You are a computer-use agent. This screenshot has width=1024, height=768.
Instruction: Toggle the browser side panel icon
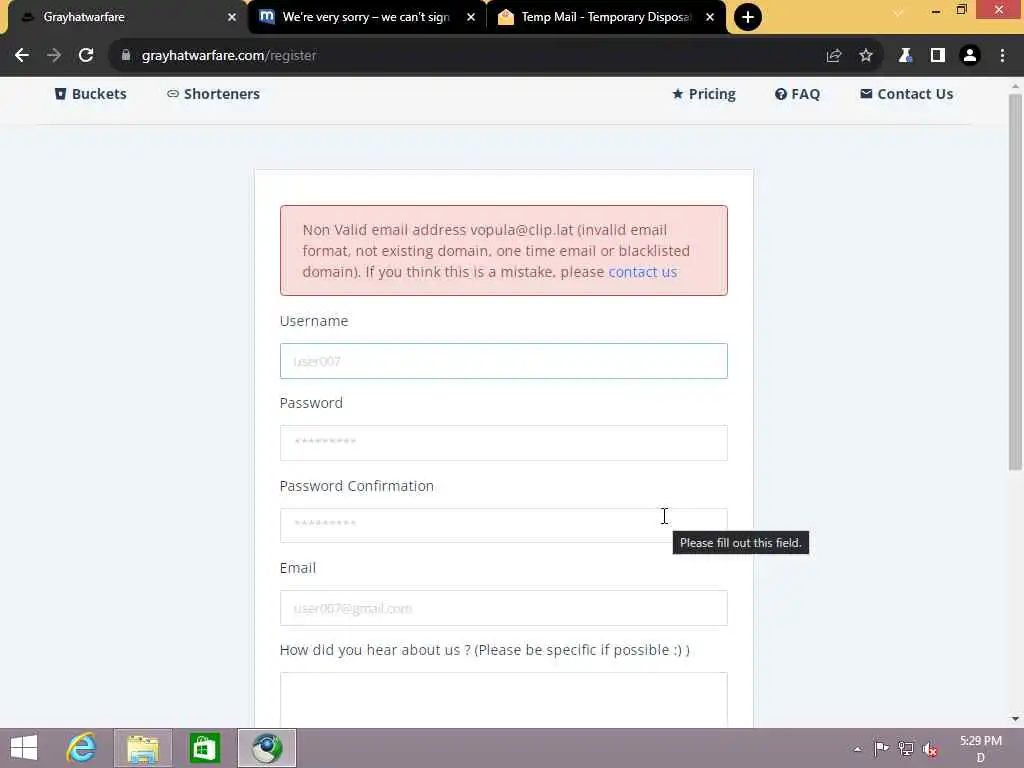tap(938, 56)
